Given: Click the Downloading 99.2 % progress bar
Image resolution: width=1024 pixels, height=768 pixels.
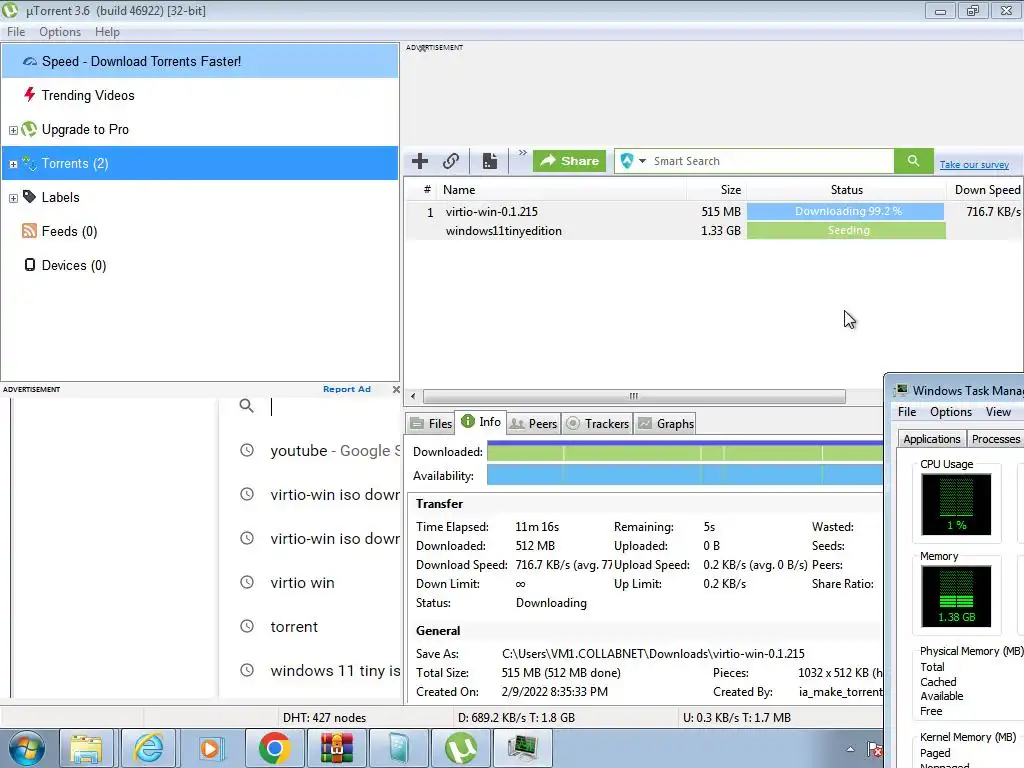Looking at the screenshot, I should click(x=846, y=212).
